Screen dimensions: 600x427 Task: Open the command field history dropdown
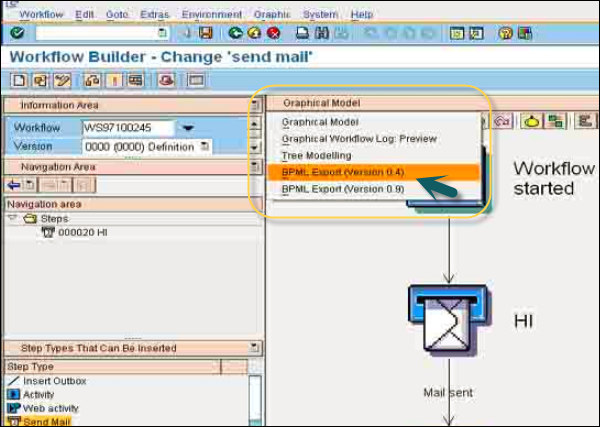point(162,33)
